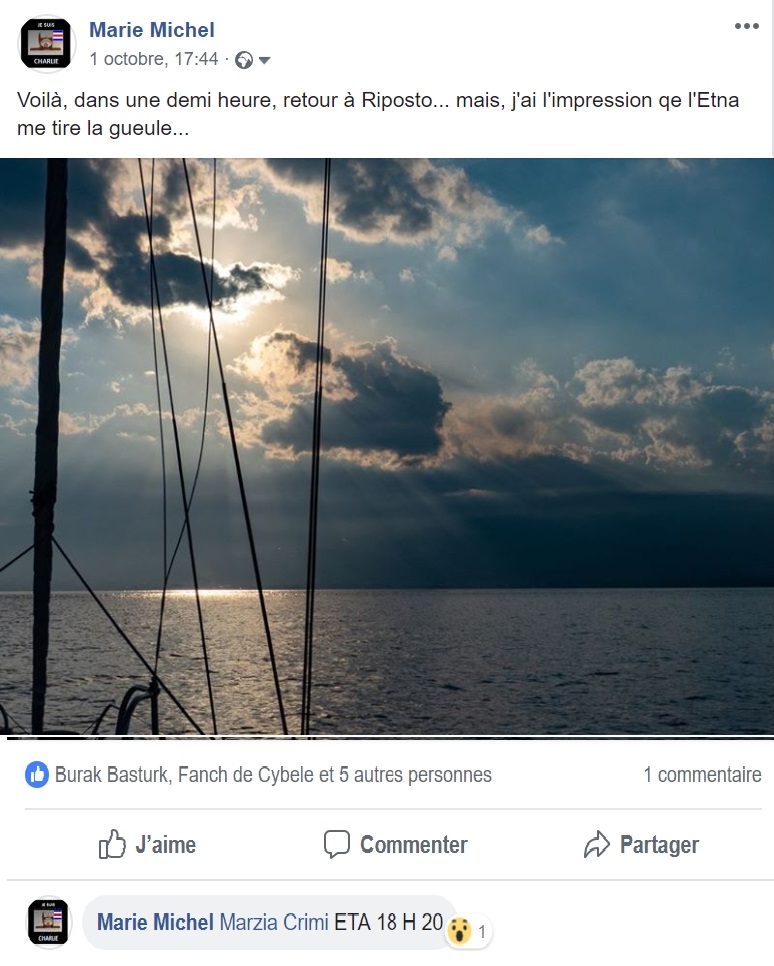Screen dimensions: 774x966
Task: Click the wow emoji reaction on comment
Action: 459,930
